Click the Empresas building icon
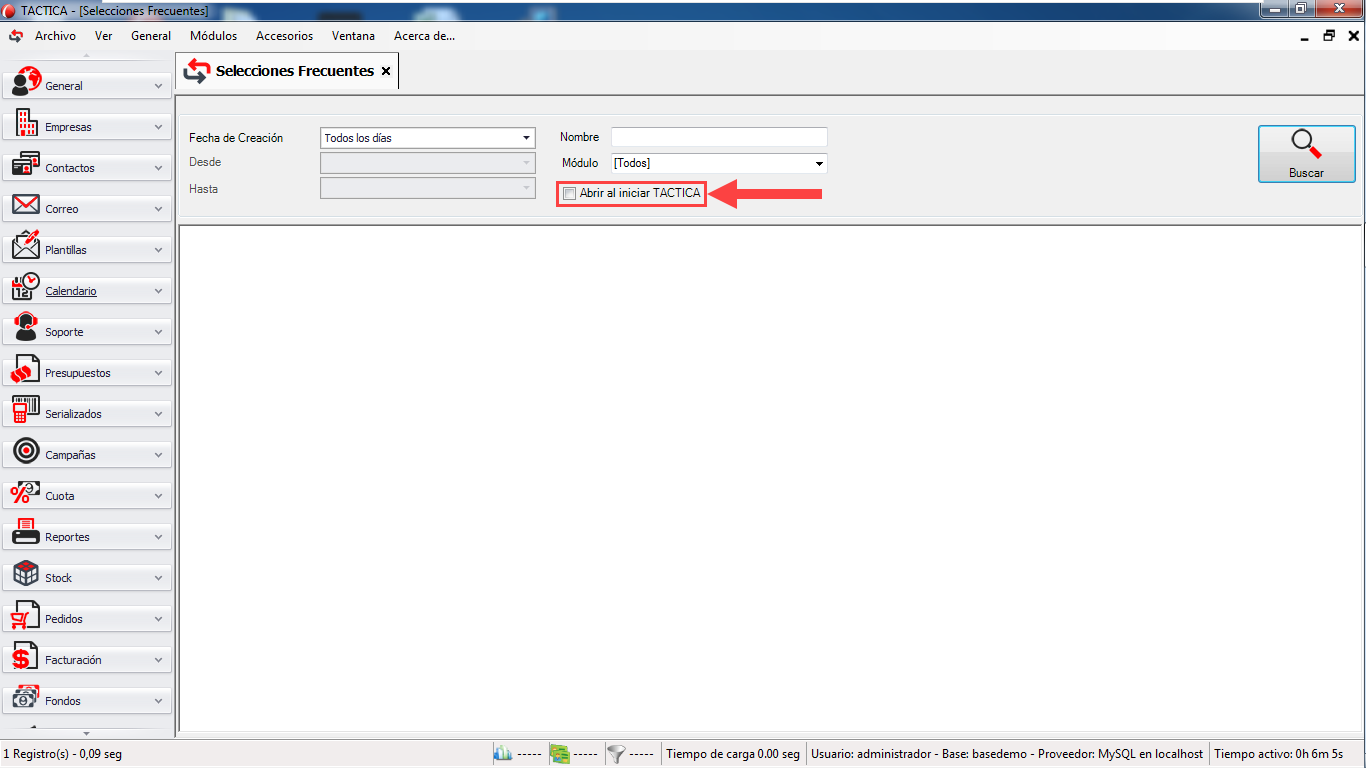 26,124
